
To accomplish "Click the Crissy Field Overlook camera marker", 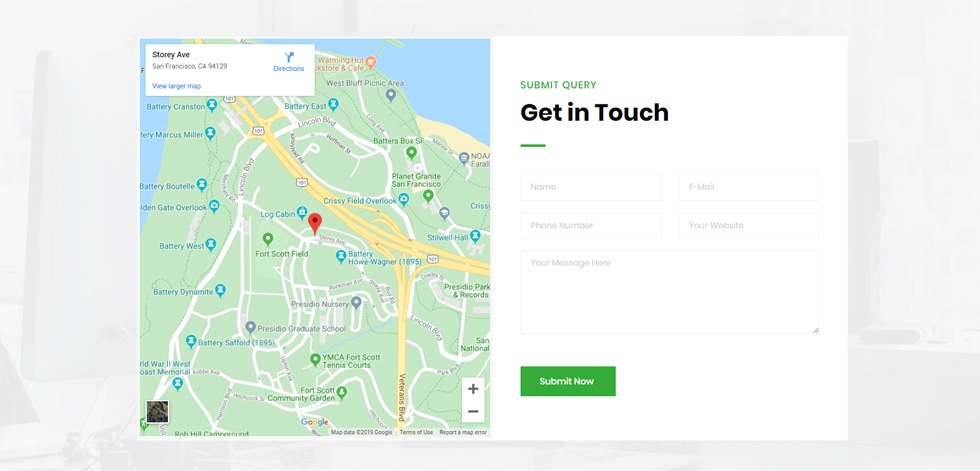I will tap(404, 200).
